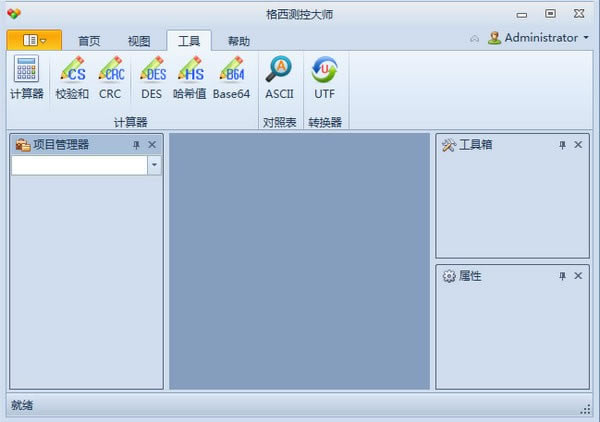Click the 工具箱 panel title icon
The width and height of the screenshot is (600, 422).
tap(449, 145)
